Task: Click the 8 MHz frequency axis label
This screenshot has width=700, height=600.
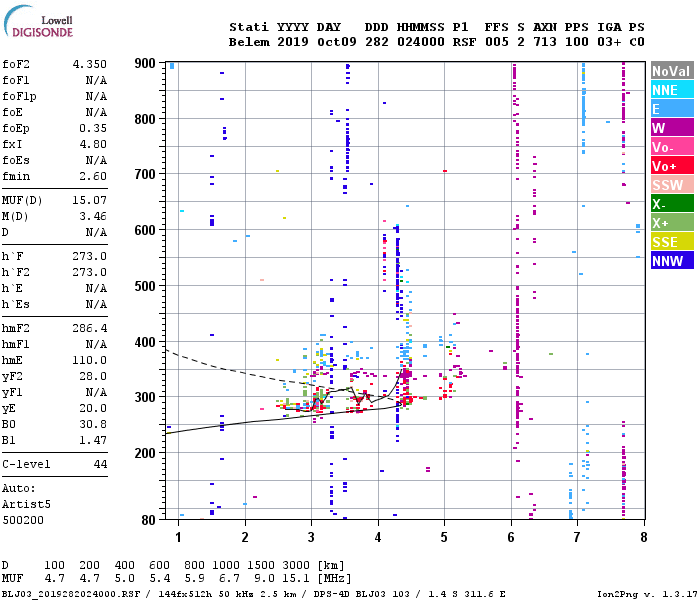Action: (644, 537)
